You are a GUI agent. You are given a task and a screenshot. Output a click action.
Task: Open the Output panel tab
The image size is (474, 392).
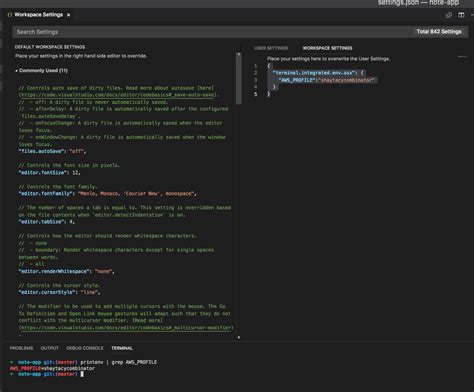pyautogui.click(x=50, y=348)
